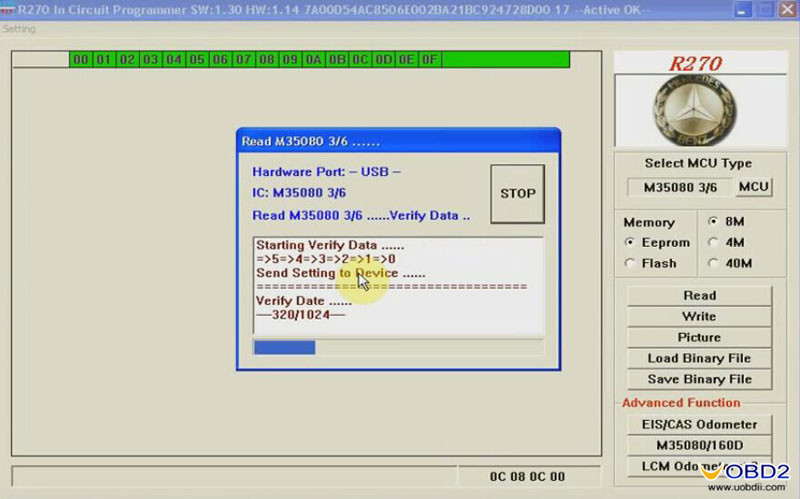Screen dimensions: 800x499
Task: Minimize the R270 programmer window
Action: (743, 9)
